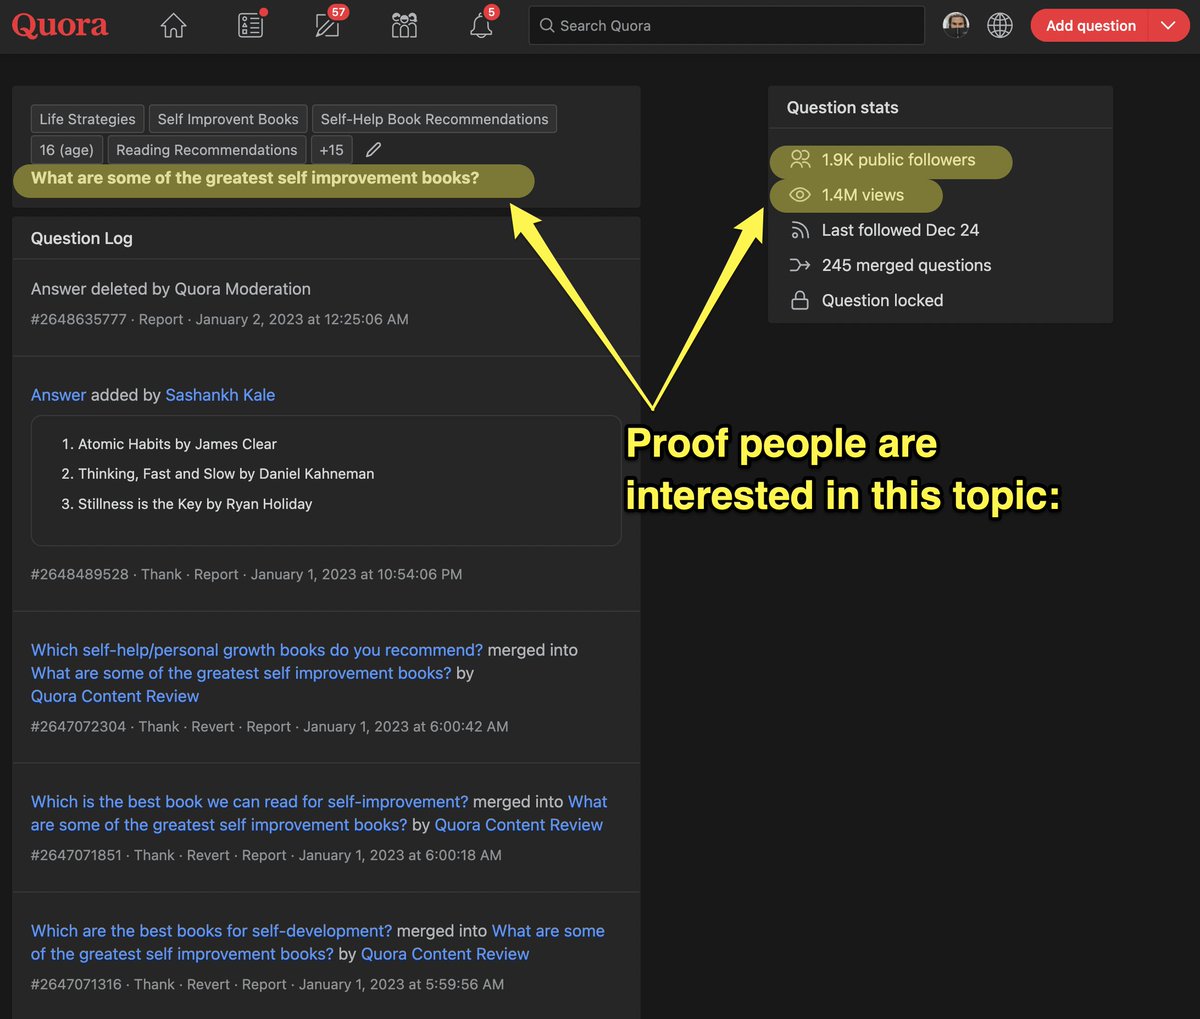The width and height of the screenshot is (1200, 1019).
Task: Open Quora Content Review link in entry #2647071316
Action: [445, 954]
